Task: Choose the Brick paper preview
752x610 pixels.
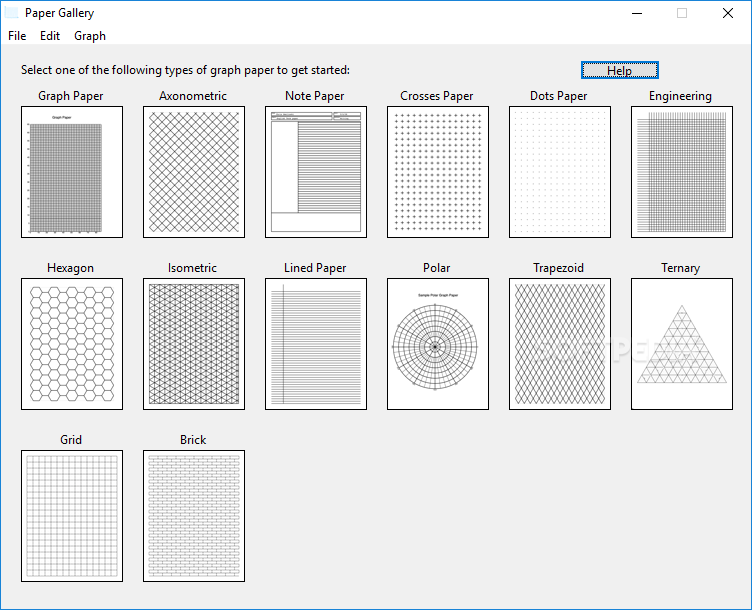Action: coord(194,516)
